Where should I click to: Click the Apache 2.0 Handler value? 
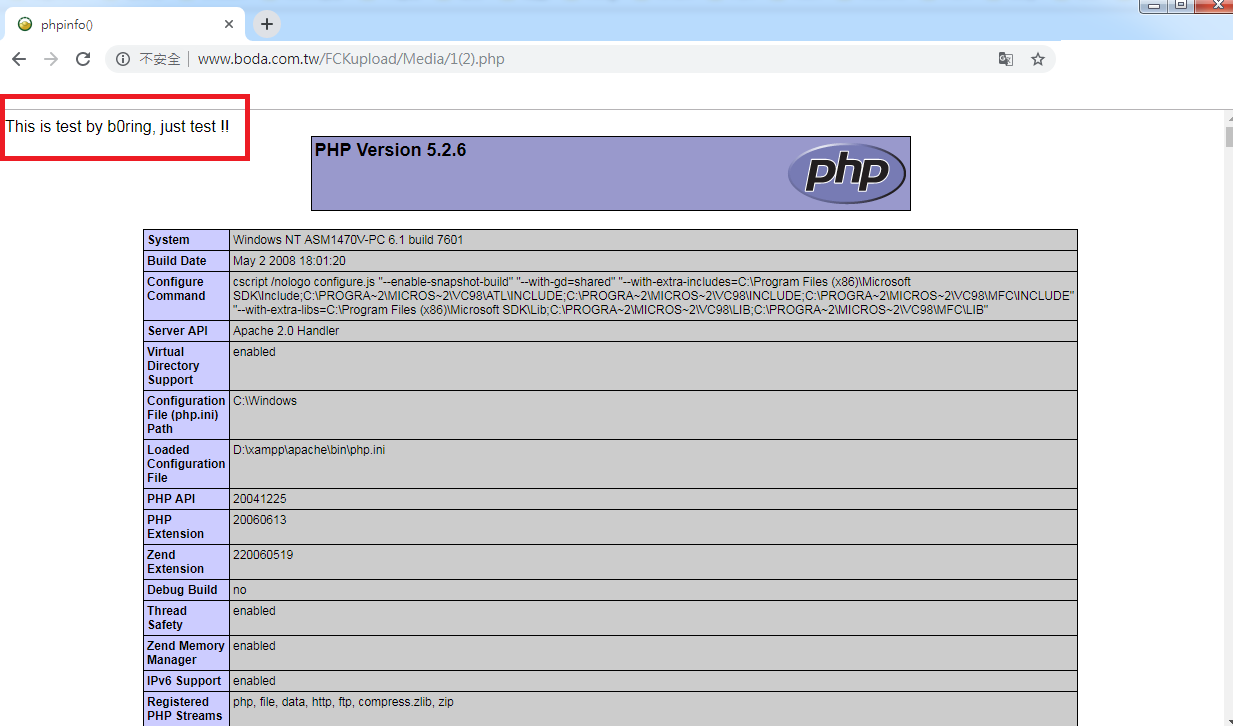(x=286, y=331)
